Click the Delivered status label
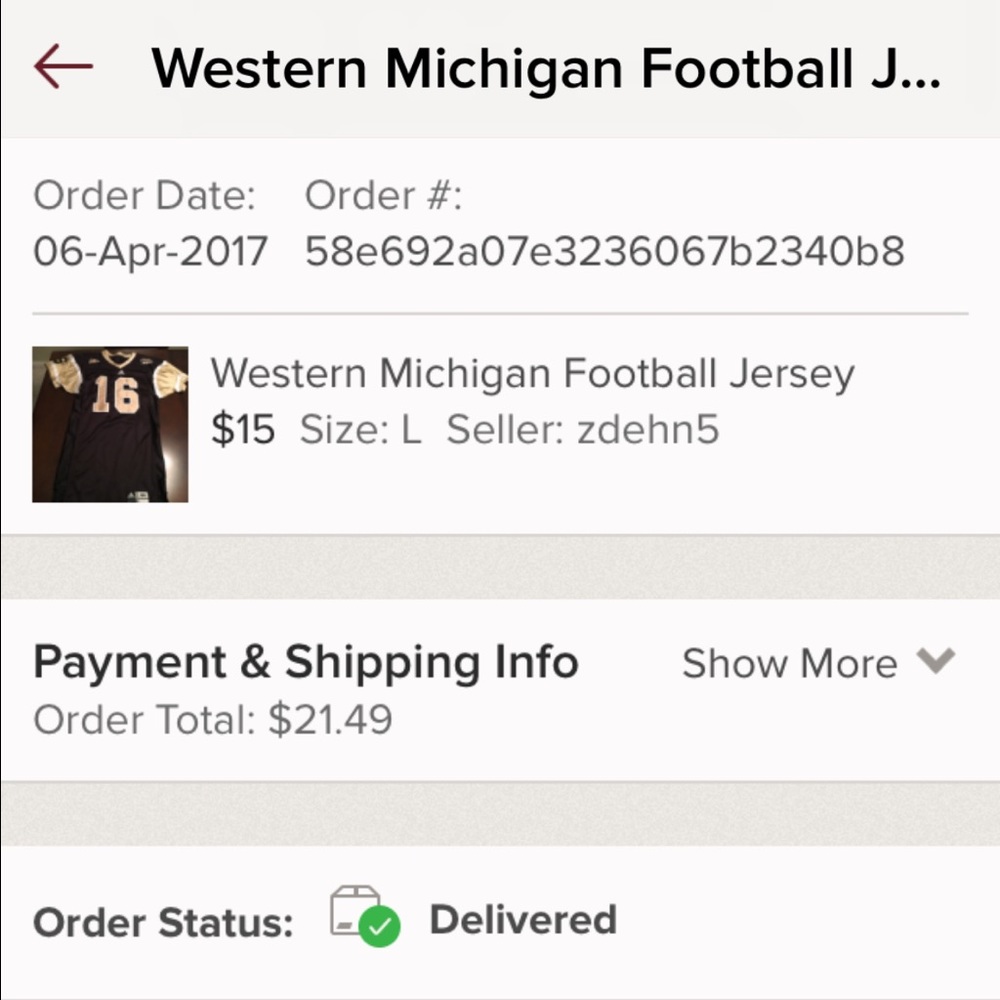The image size is (1000, 1000). (x=523, y=918)
